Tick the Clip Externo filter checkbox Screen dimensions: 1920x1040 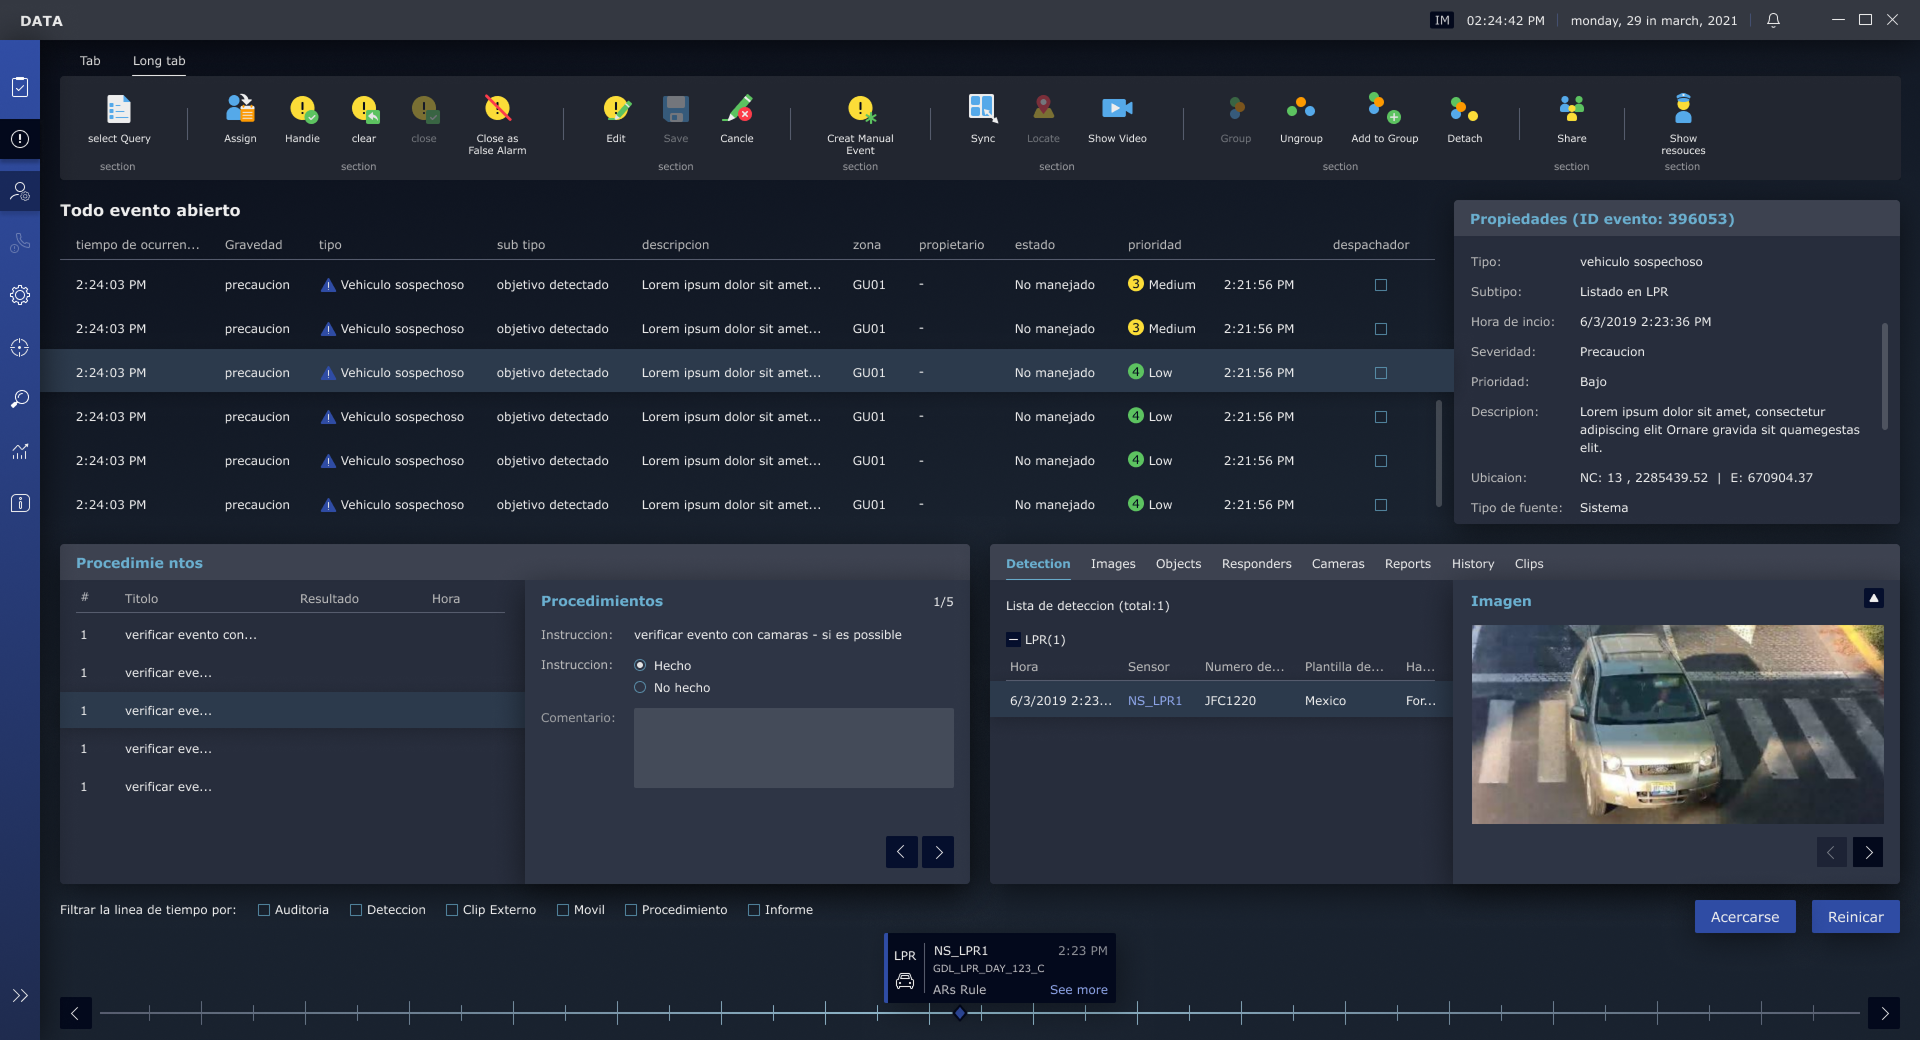pyautogui.click(x=452, y=910)
